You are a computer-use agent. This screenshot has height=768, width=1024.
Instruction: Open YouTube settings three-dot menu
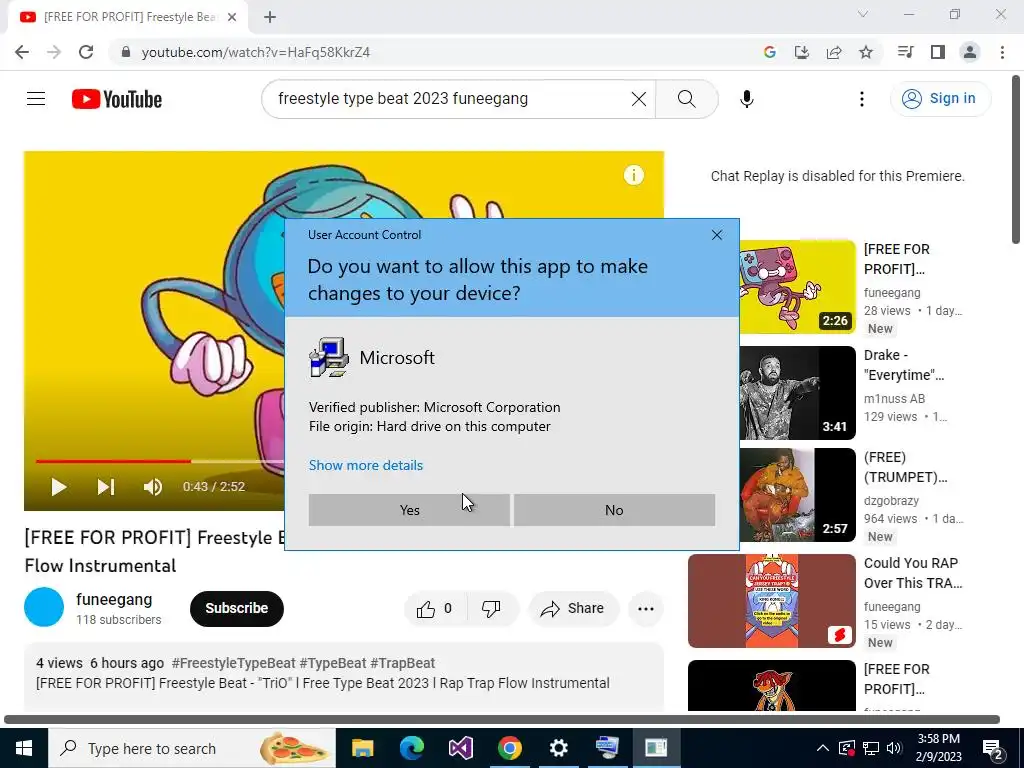[x=861, y=99]
